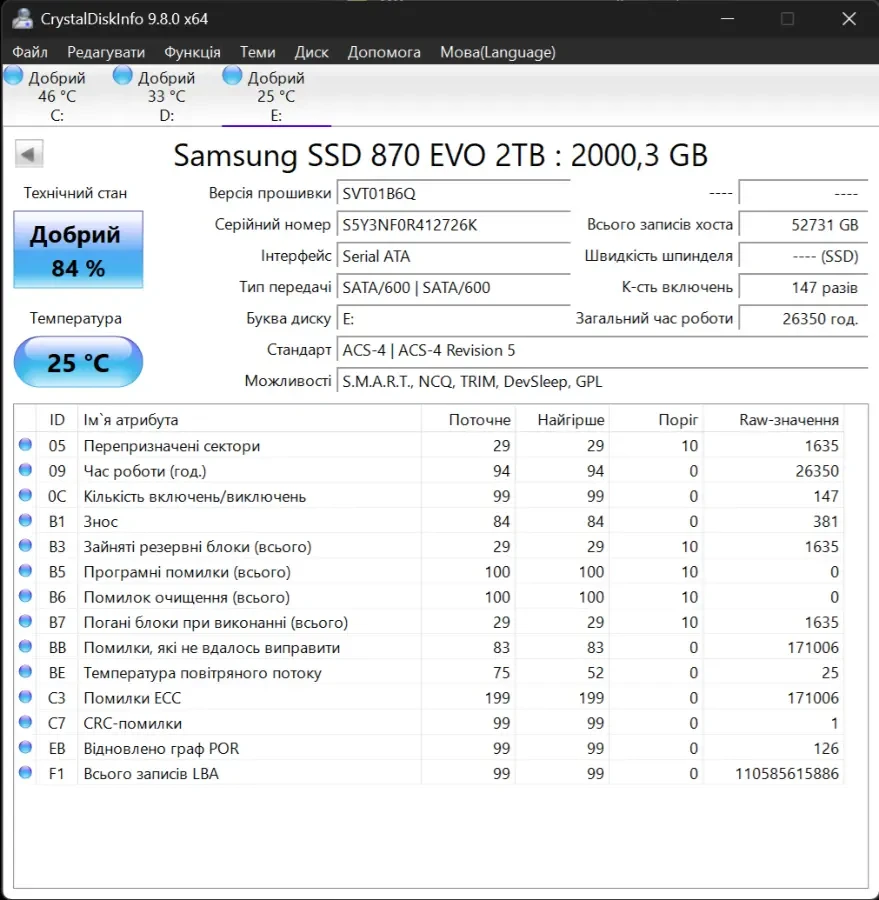Click the standard field ACS-4 Revision 5
This screenshot has width=879, height=900.
tap(602, 350)
